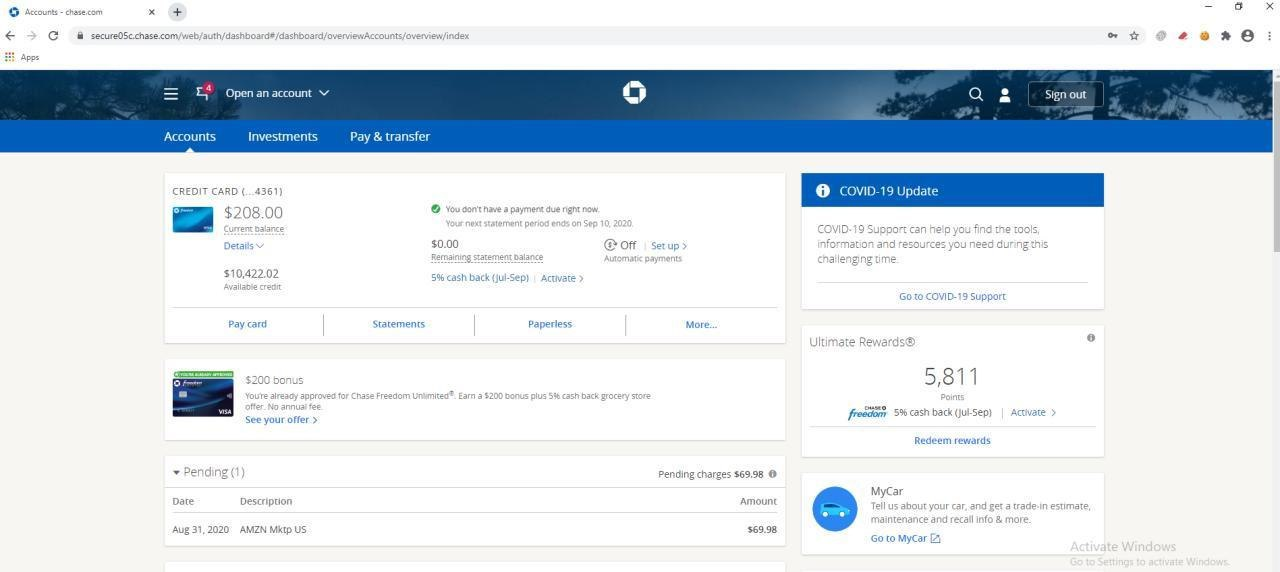Click the Sign out button
This screenshot has height=572, width=1280.
(x=1065, y=94)
